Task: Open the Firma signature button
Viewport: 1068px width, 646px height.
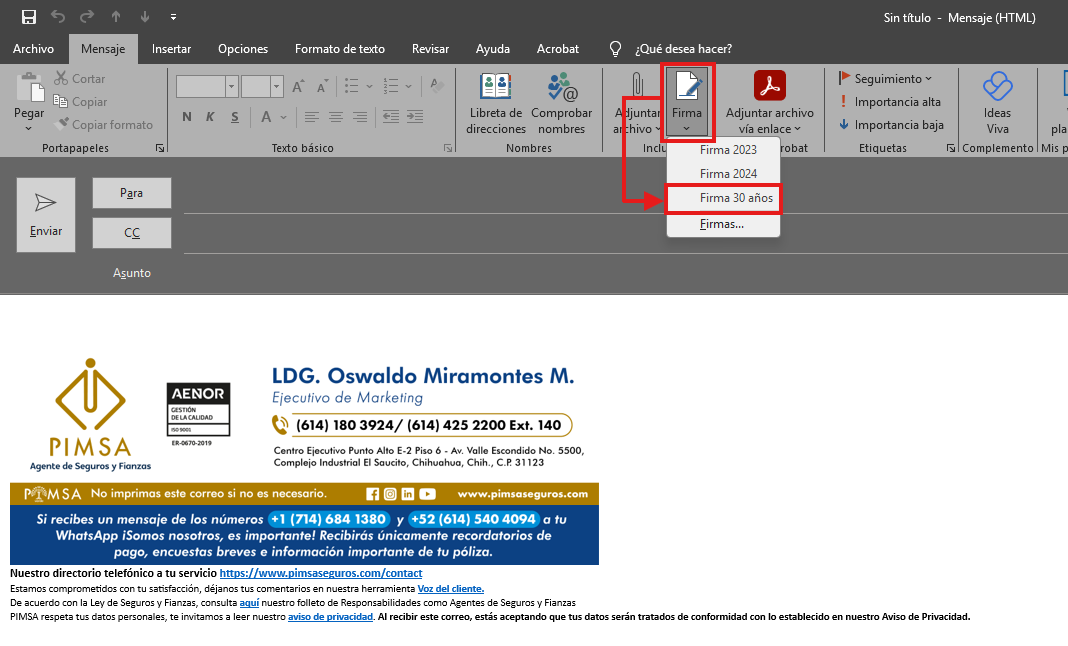Action: tap(687, 102)
